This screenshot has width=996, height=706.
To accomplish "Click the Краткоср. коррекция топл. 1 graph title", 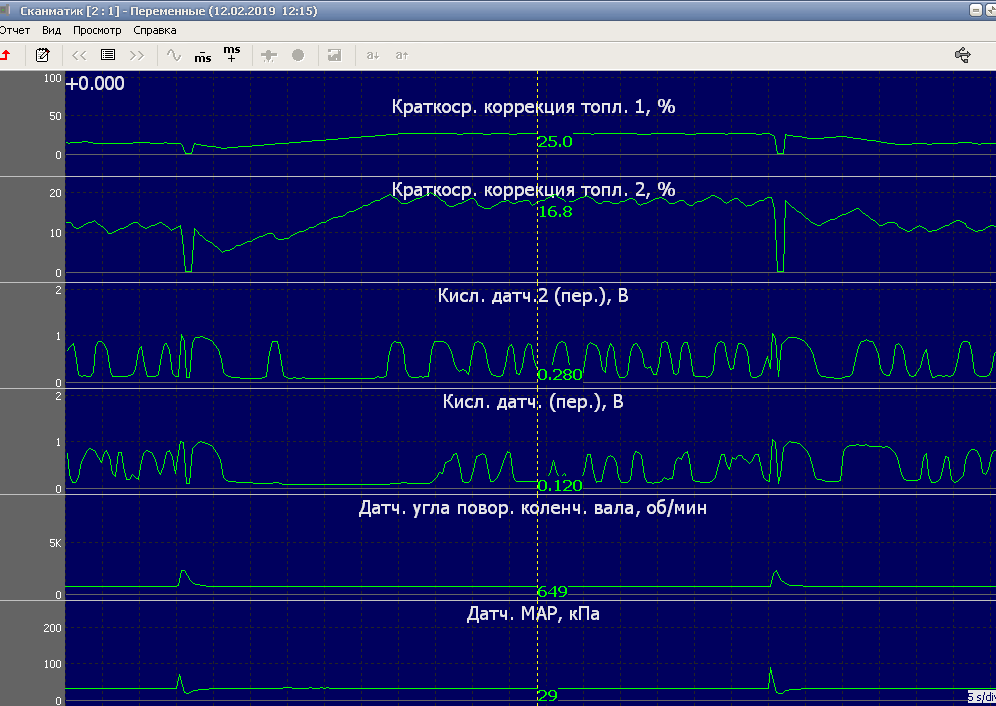I will [x=533, y=107].
